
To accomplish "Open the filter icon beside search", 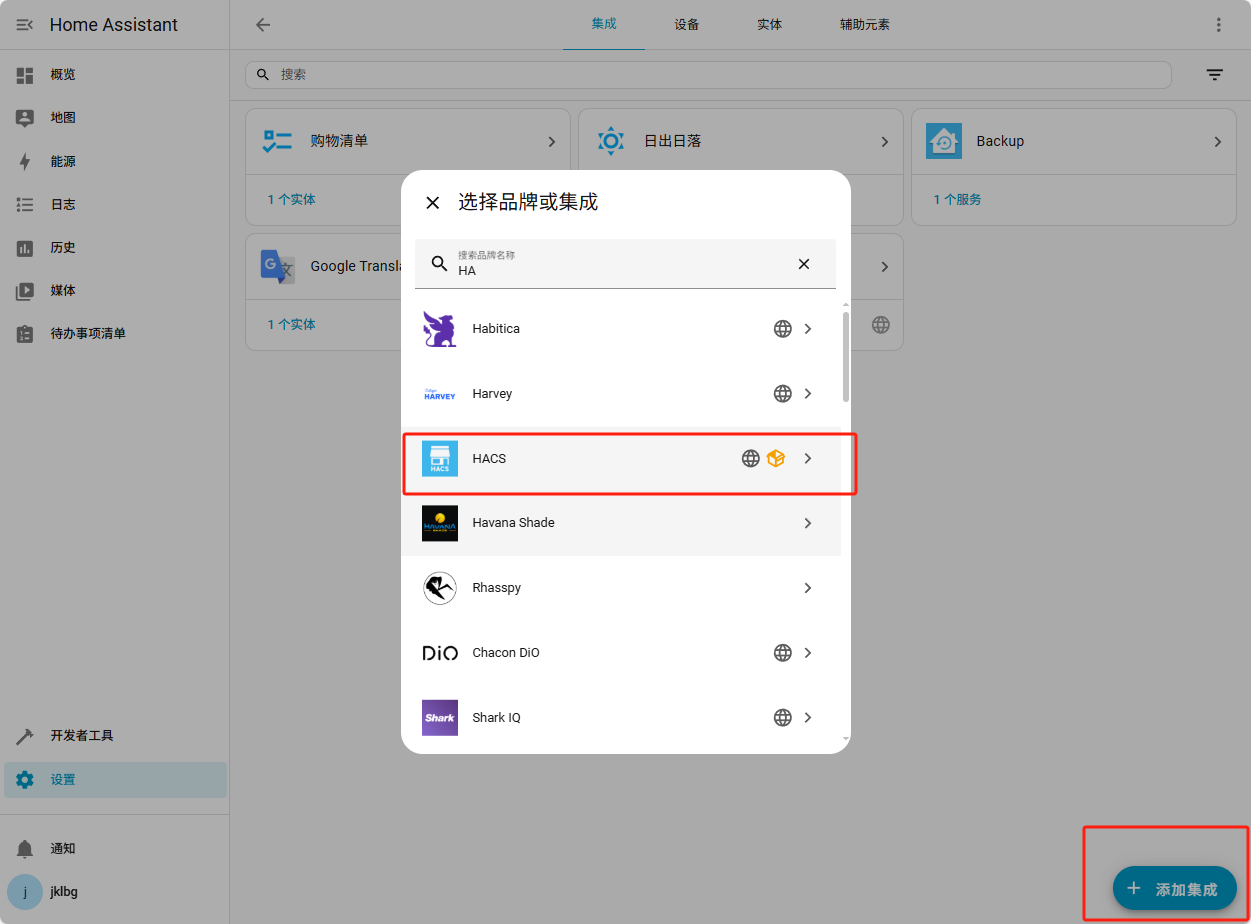I will [x=1215, y=75].
